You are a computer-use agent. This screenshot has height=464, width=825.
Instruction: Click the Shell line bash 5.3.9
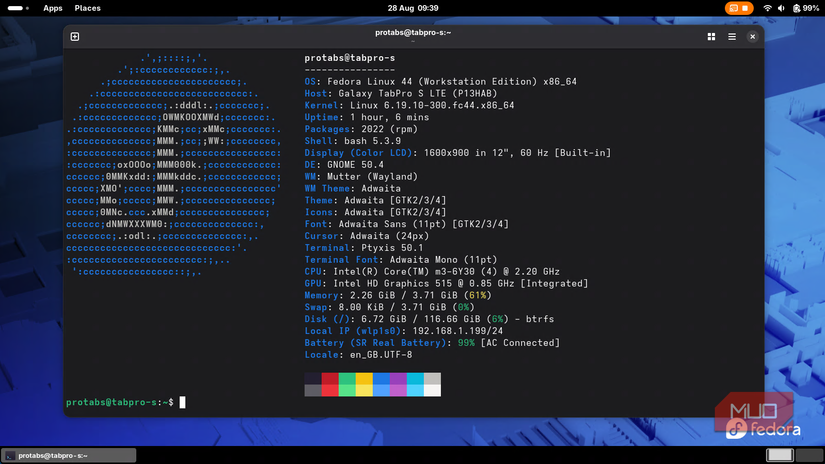click(x=353, y=141)
